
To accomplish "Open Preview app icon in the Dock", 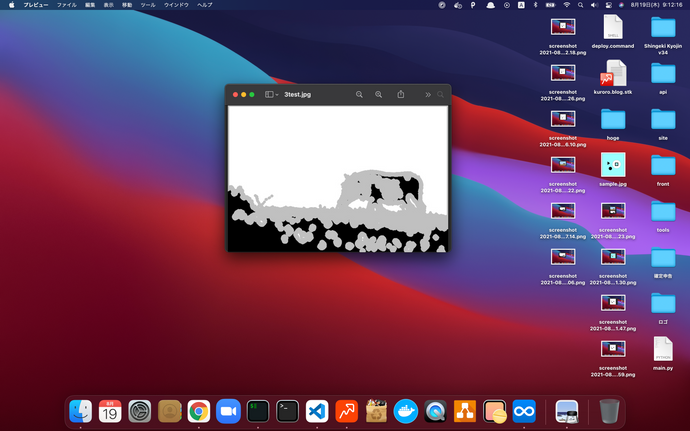I will point(567,411).
